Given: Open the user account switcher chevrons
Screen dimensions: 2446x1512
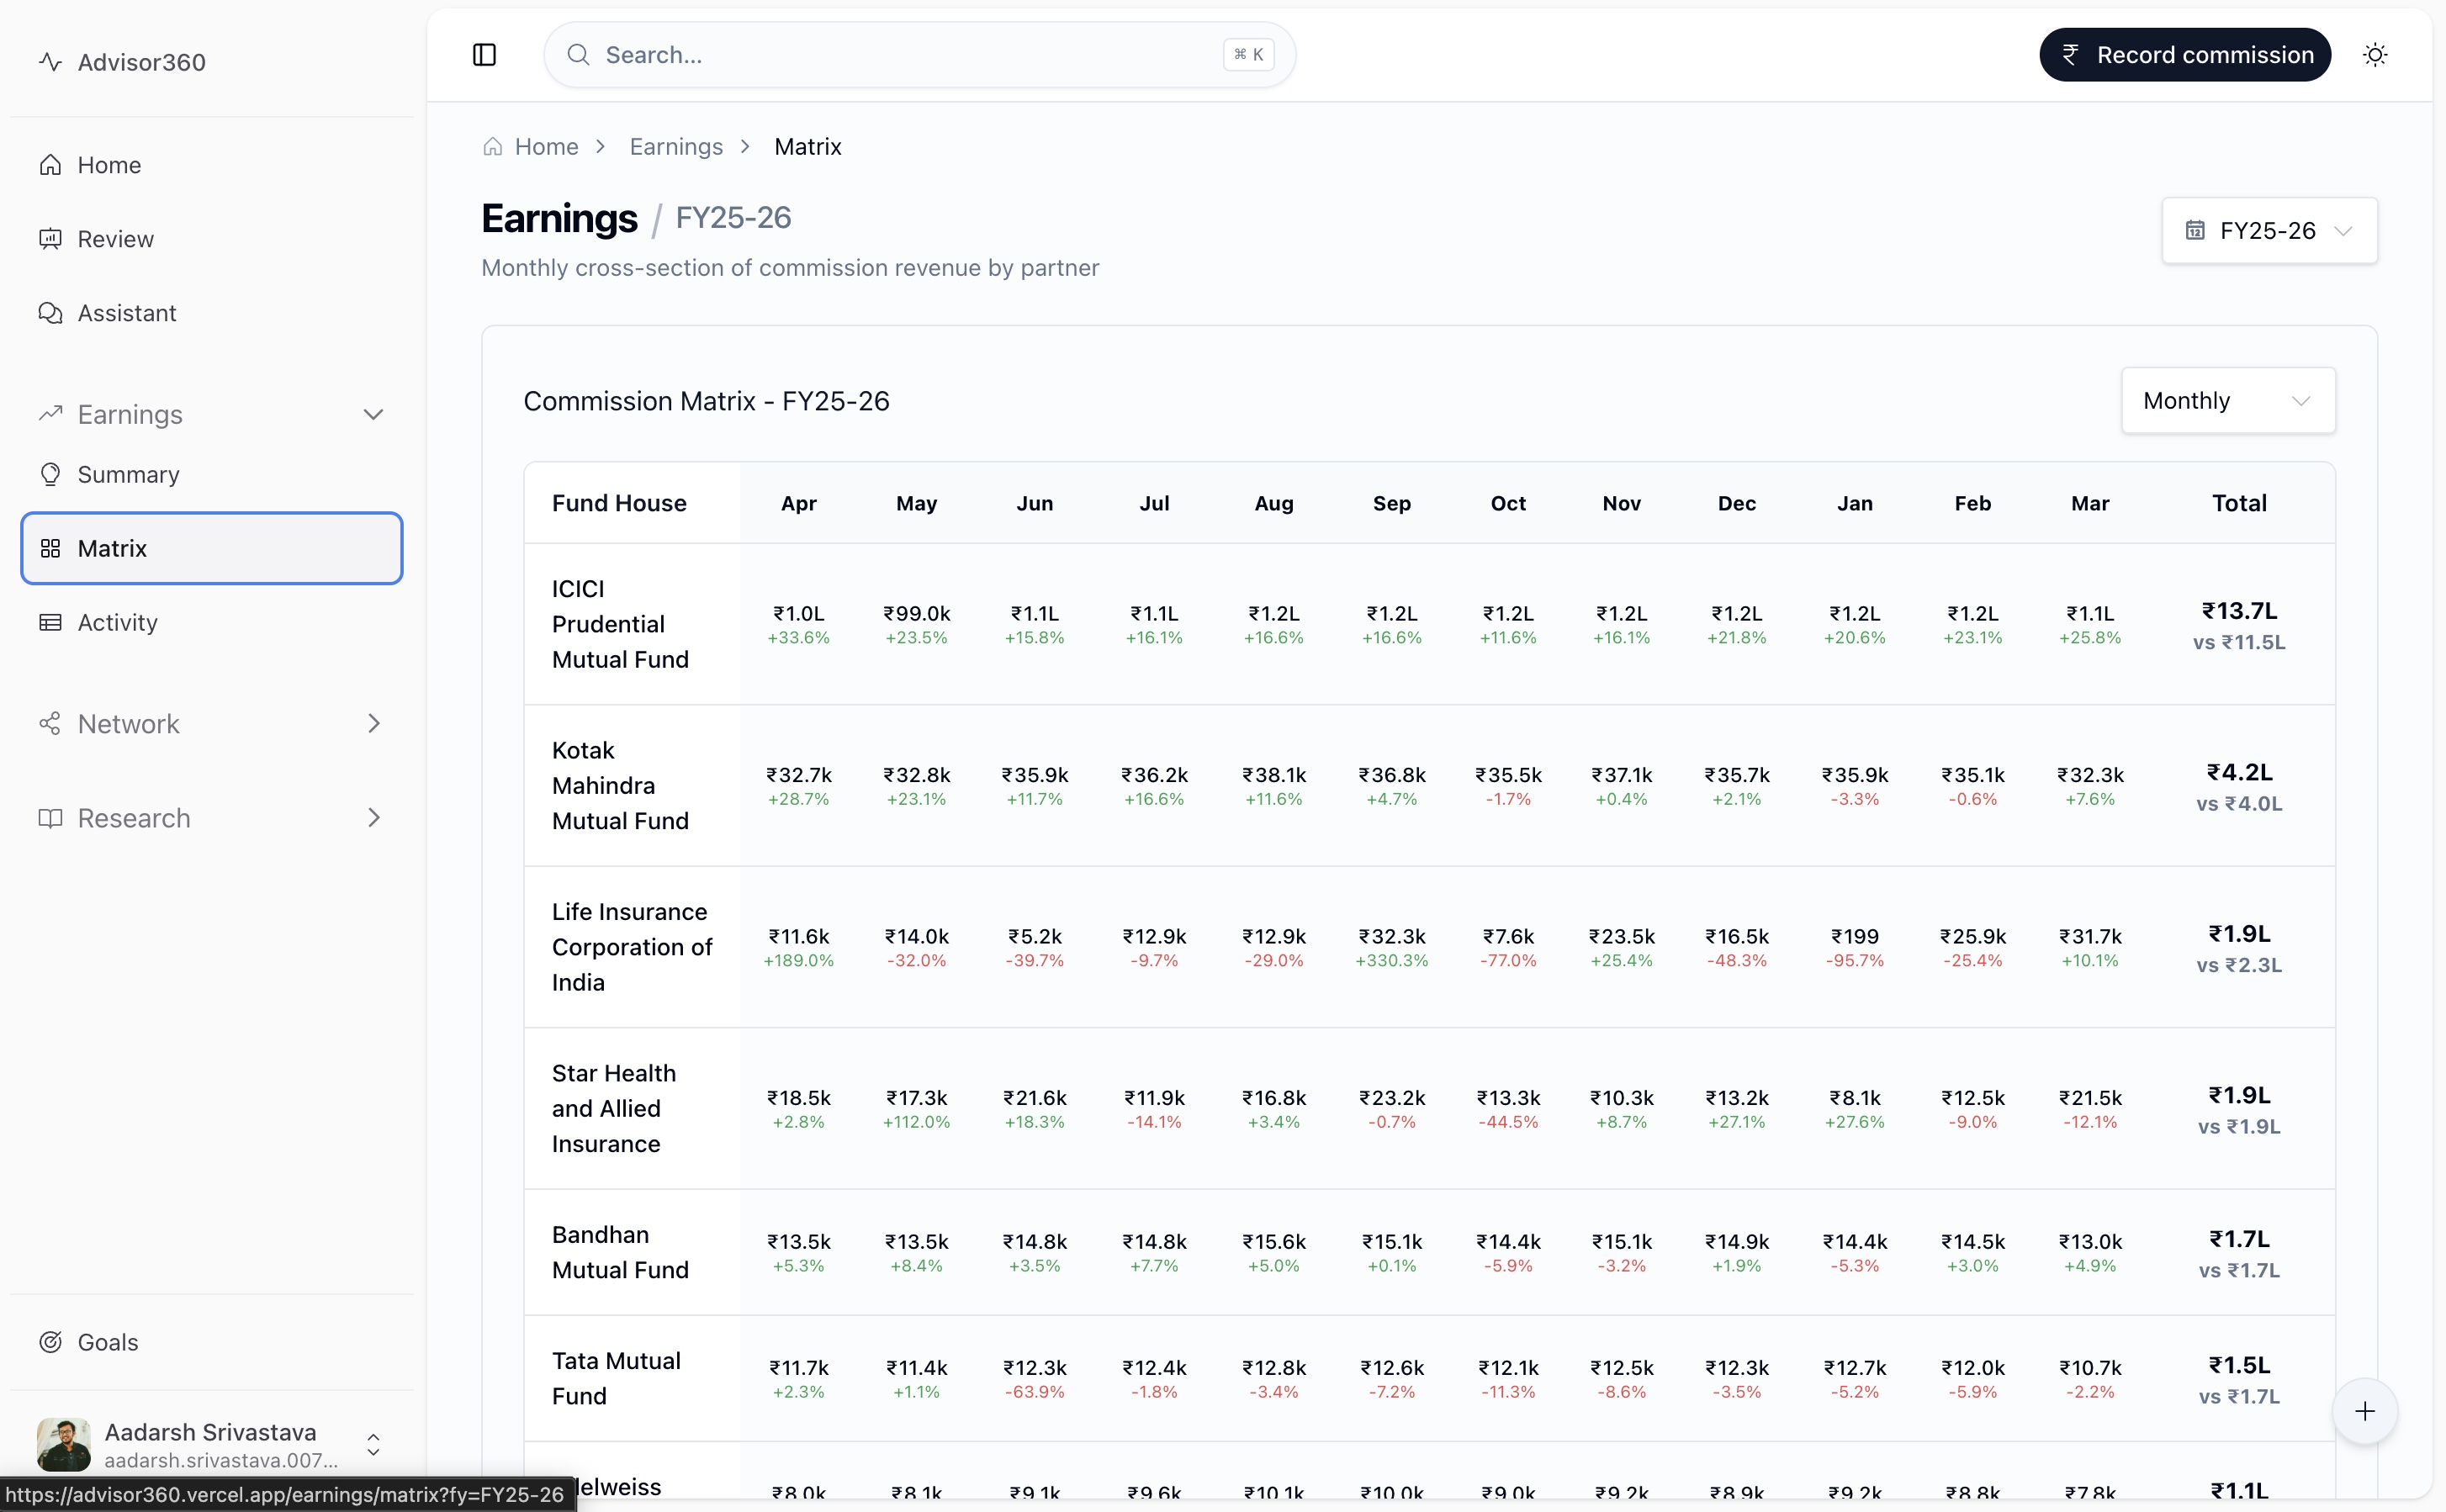Looking at the screenshot, I should (373, 1444).
